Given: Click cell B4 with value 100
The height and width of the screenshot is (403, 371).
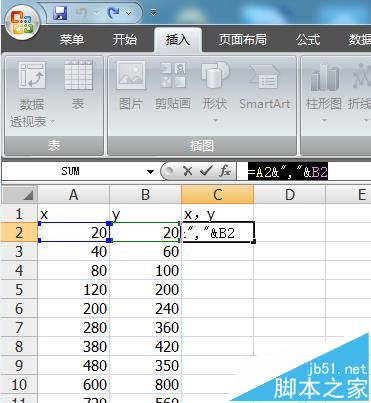Looking at the screenshot, I should (146, 270).
